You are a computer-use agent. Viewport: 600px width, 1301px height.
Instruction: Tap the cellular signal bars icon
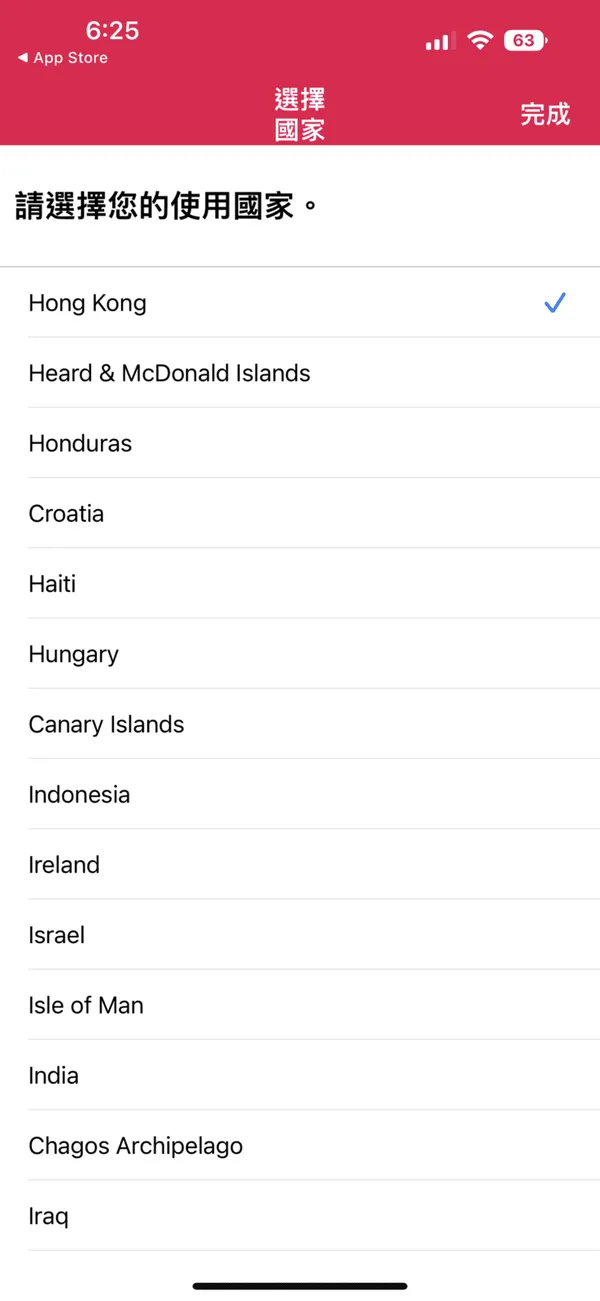point(438,41)
